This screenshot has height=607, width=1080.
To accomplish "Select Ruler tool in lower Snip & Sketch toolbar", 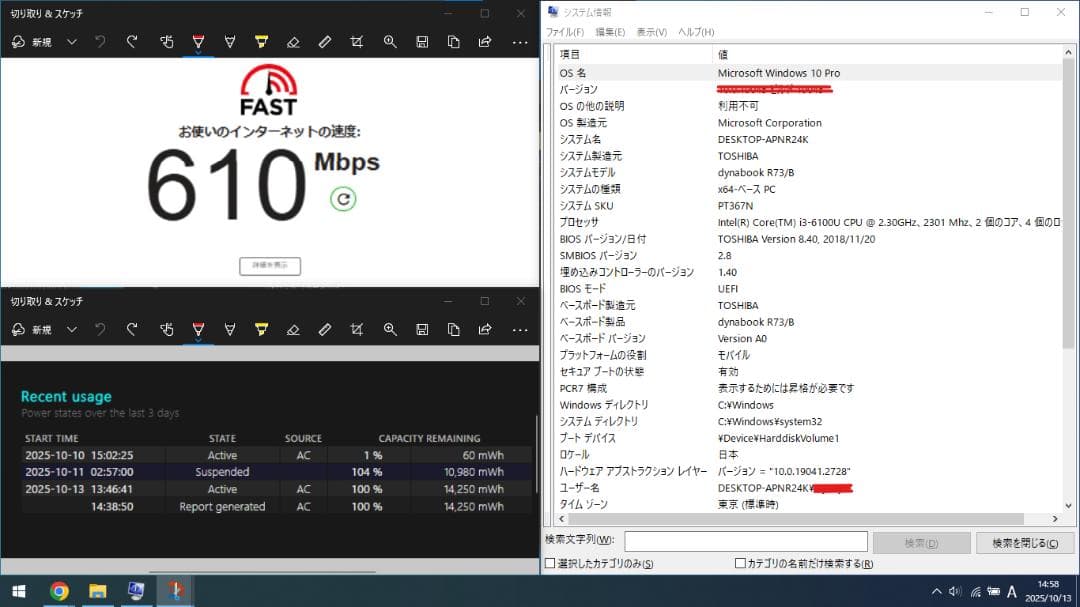I will [x=325, y=330].
